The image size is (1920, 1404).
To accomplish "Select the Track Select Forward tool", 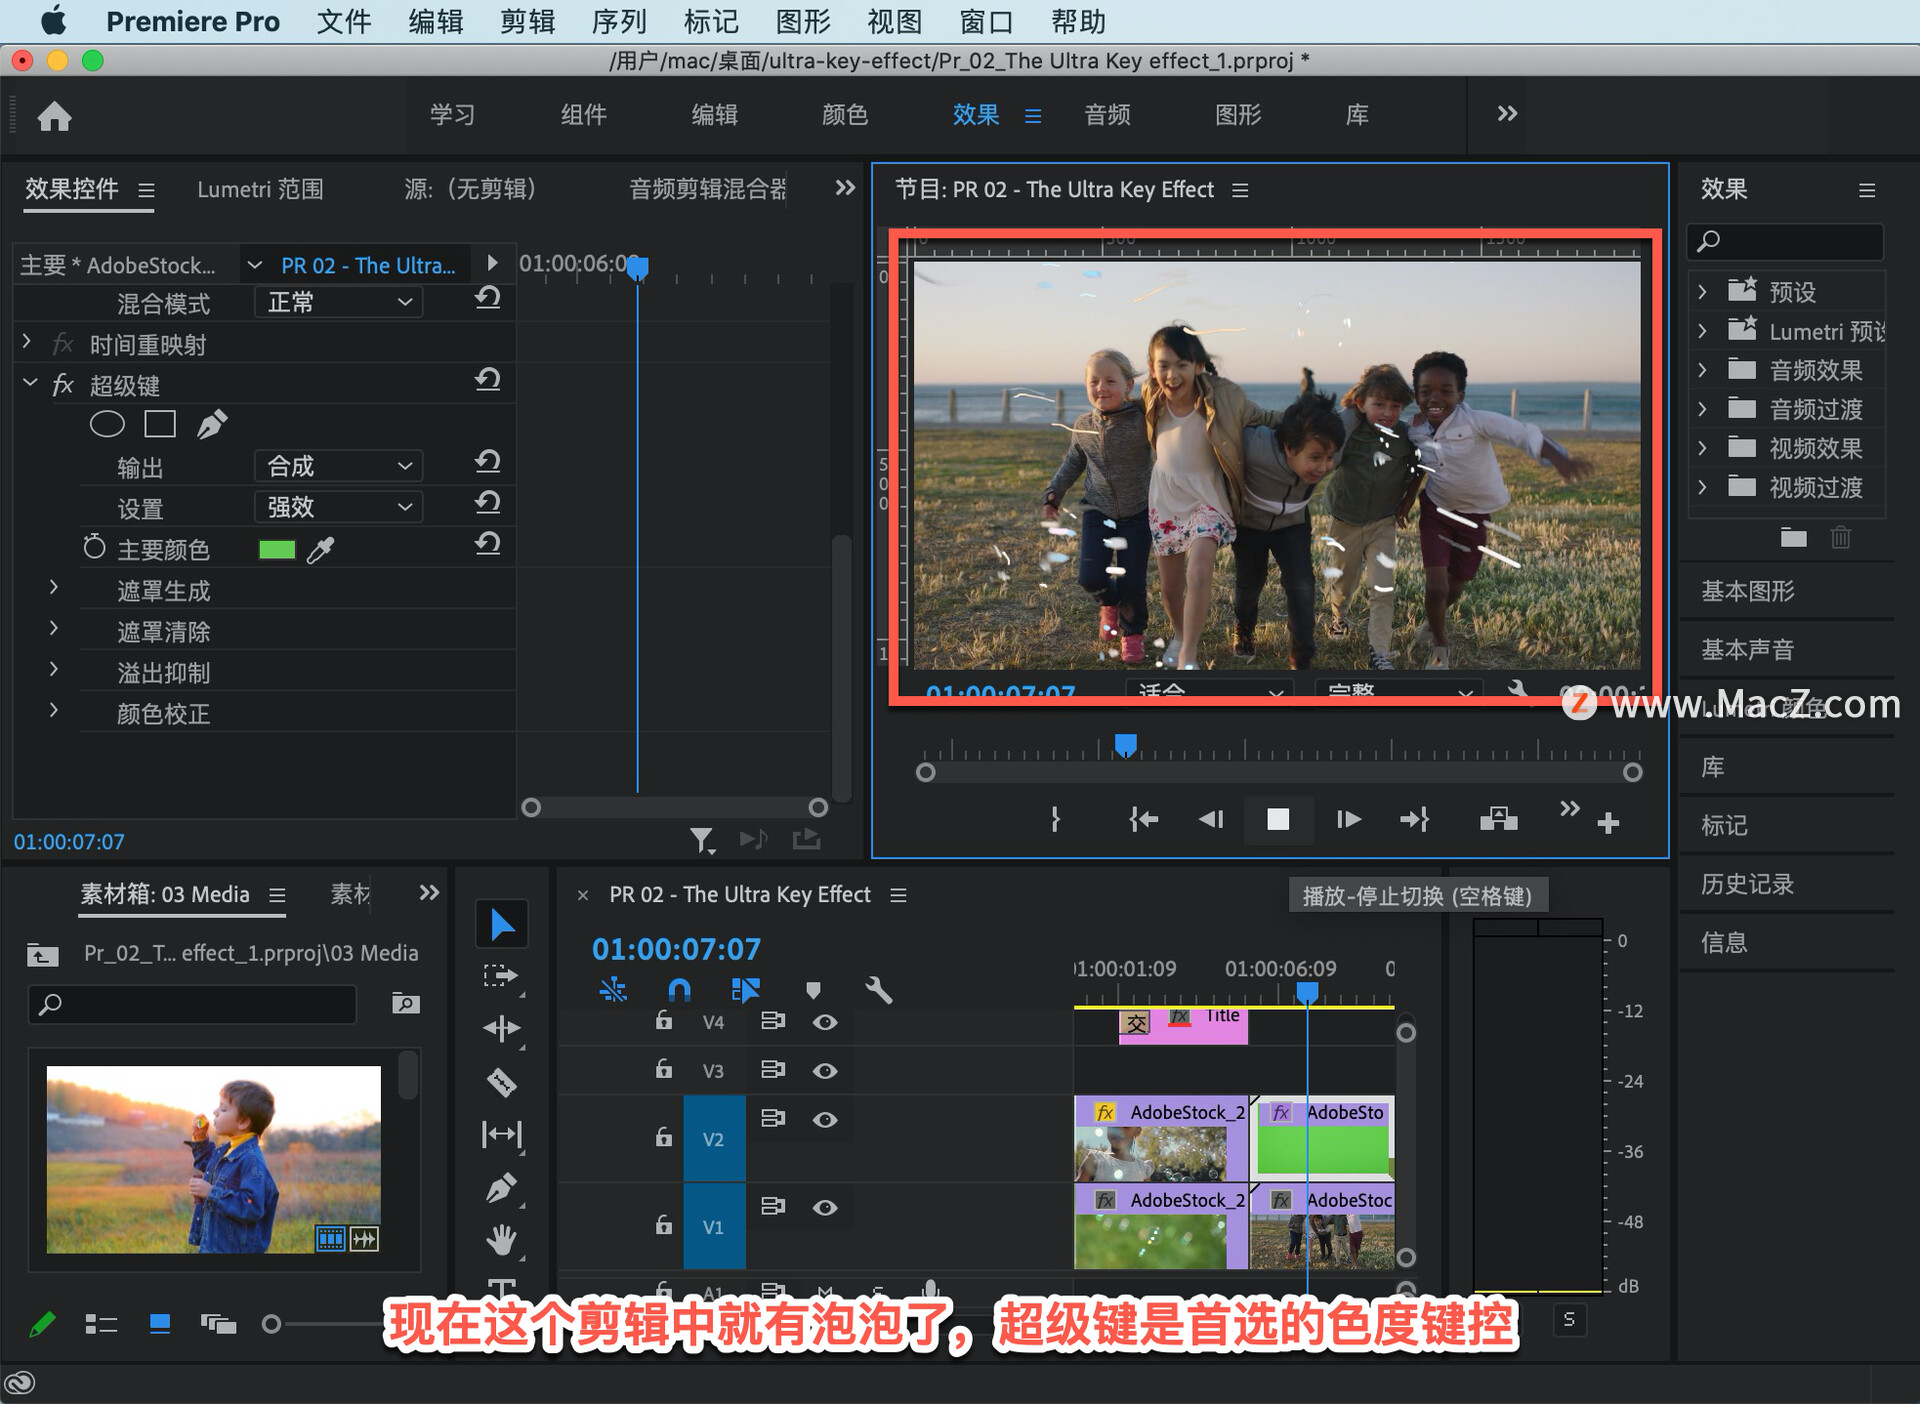I will 501,976.
